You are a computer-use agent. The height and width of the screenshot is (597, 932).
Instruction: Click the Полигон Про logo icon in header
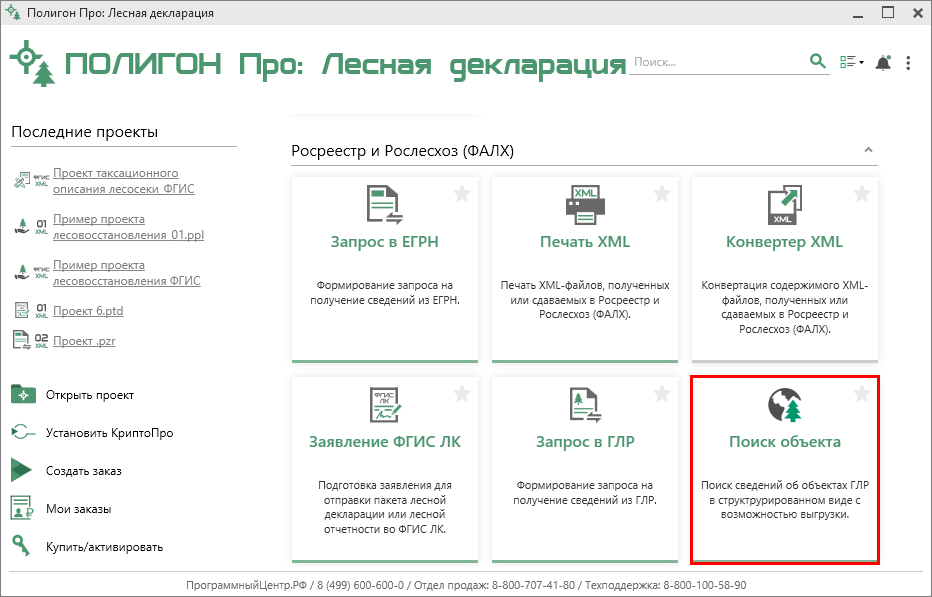coord(32,63)
